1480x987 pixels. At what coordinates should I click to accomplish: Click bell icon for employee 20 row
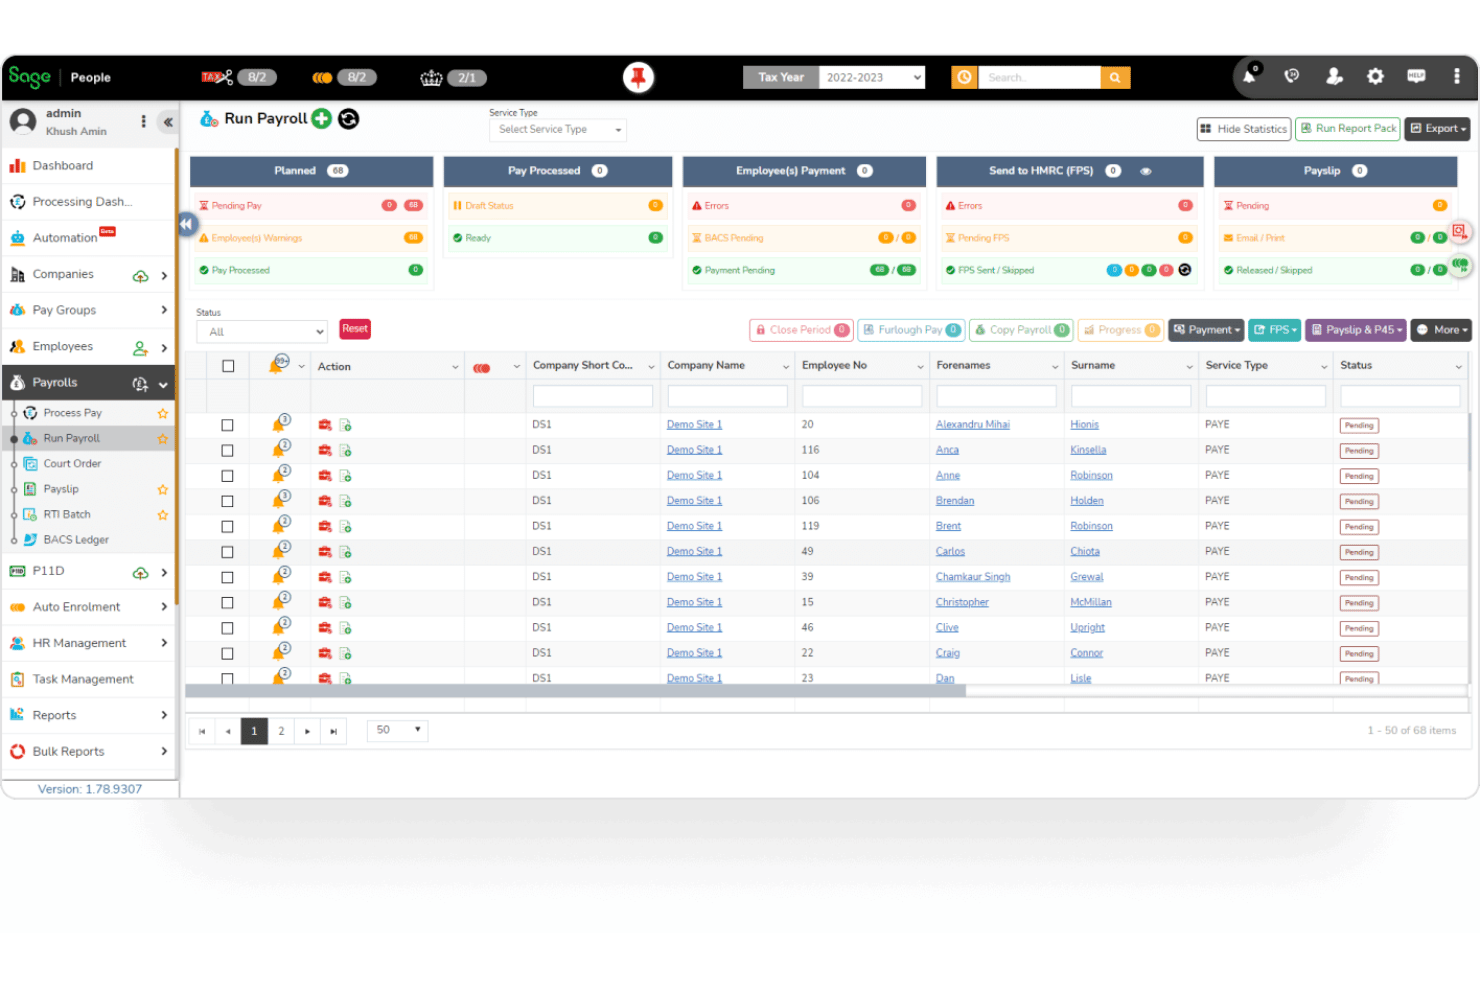coord(279,424)
